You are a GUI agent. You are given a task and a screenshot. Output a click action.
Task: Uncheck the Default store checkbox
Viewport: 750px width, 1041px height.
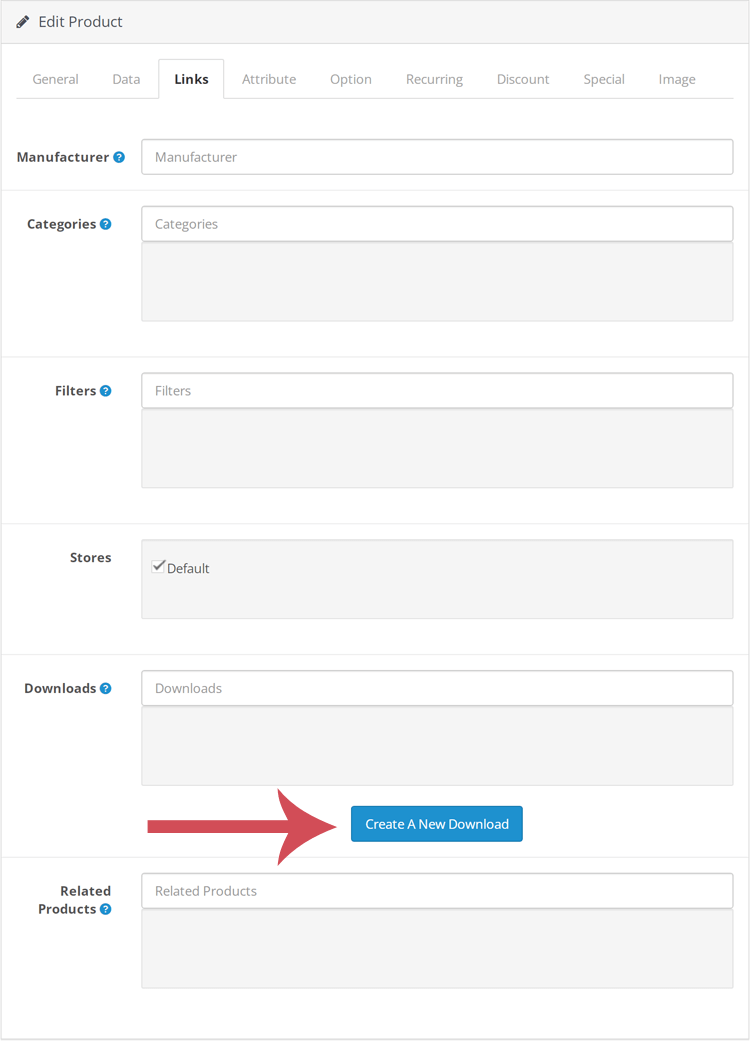pyautogui.click(x=158, y=566)
